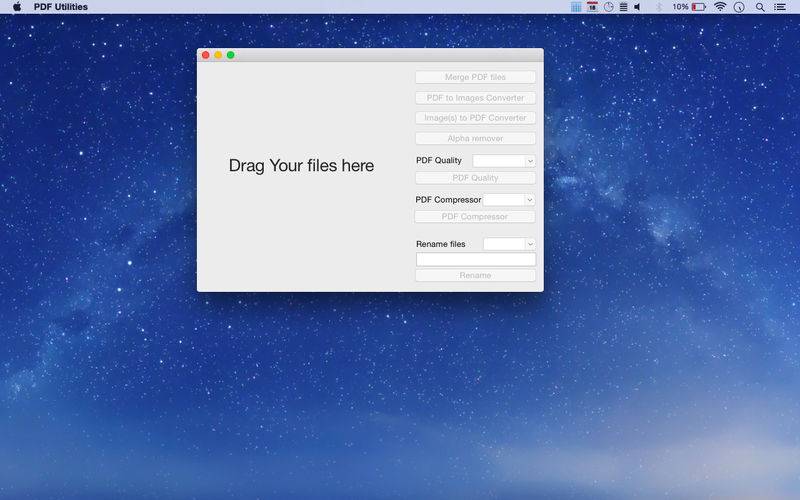The height and width of the screenshot is (500, 800).
Task: Click the PDF Compressor action button
Action: coord(475,216)
